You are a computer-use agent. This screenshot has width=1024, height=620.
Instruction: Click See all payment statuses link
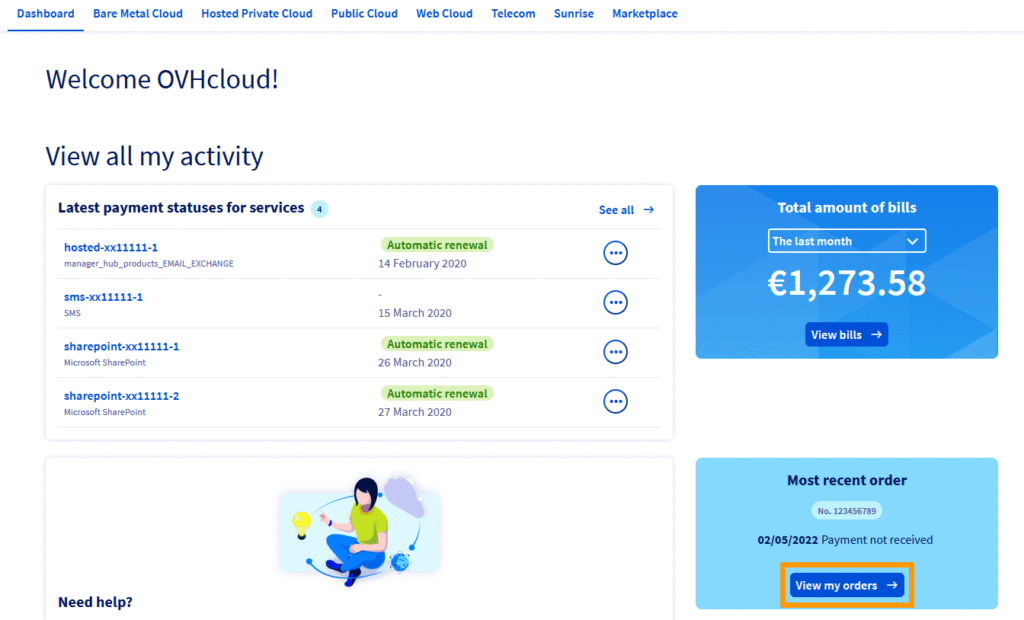(x=626, y=210)
